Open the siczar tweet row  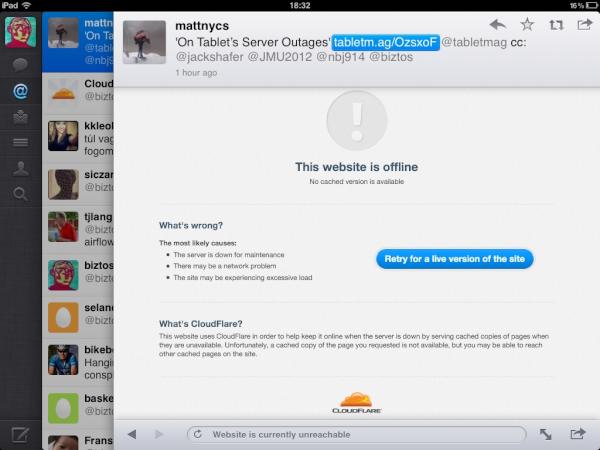tap(78, 184)
